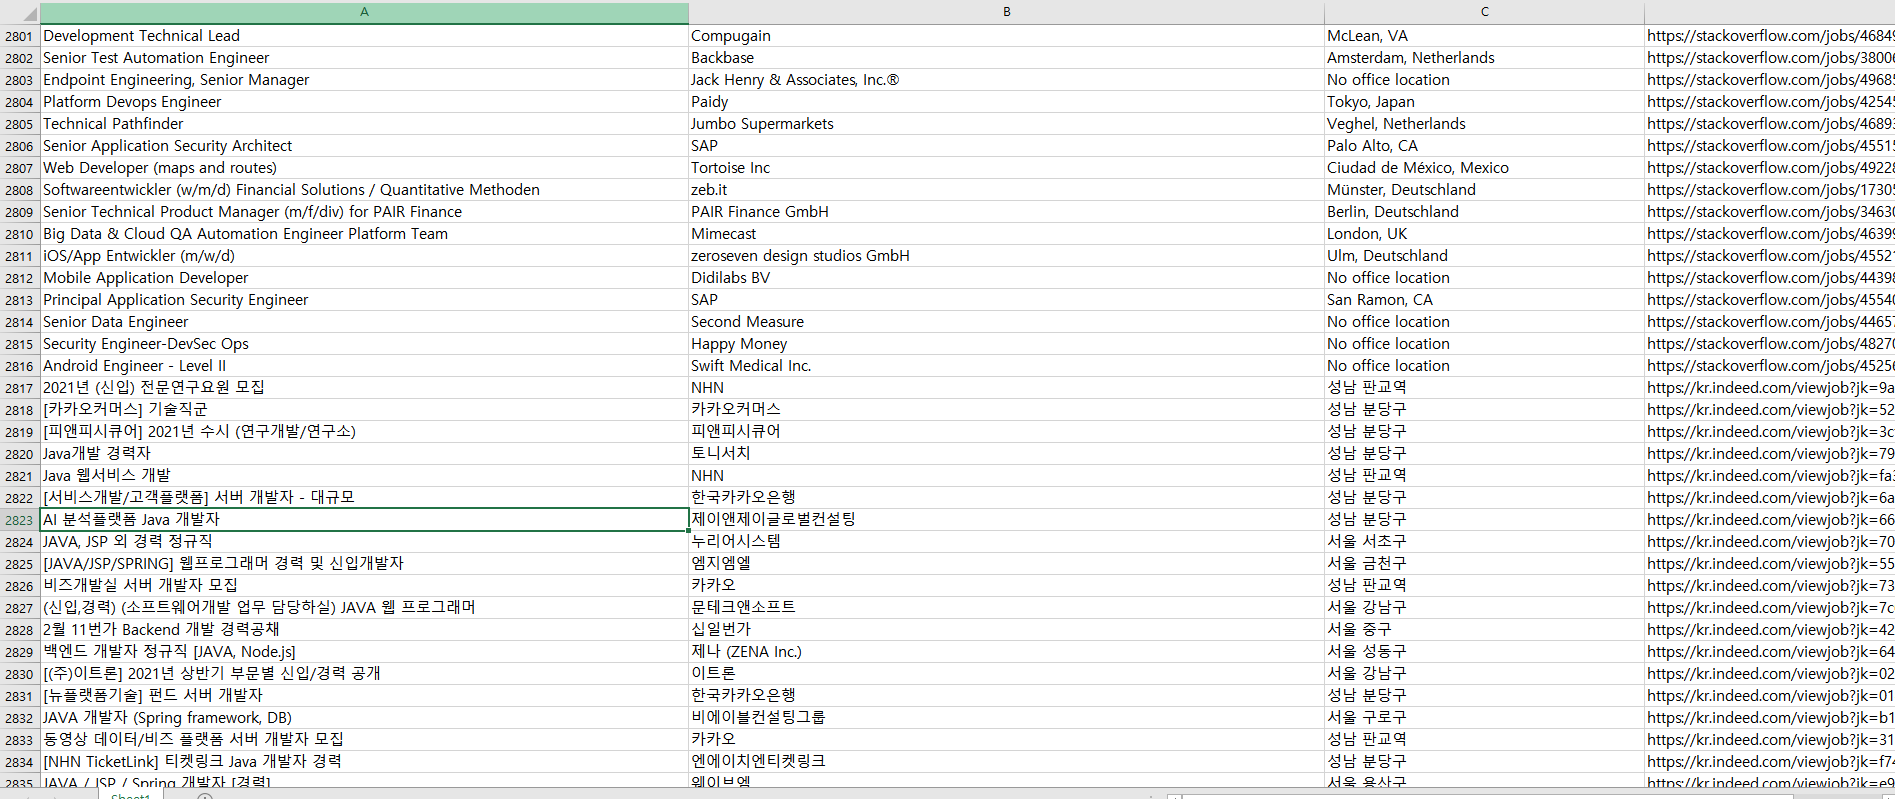
Task: Click the '2월 11번가 Backend 개발 경력공채' cell
Action: point(364,630)
